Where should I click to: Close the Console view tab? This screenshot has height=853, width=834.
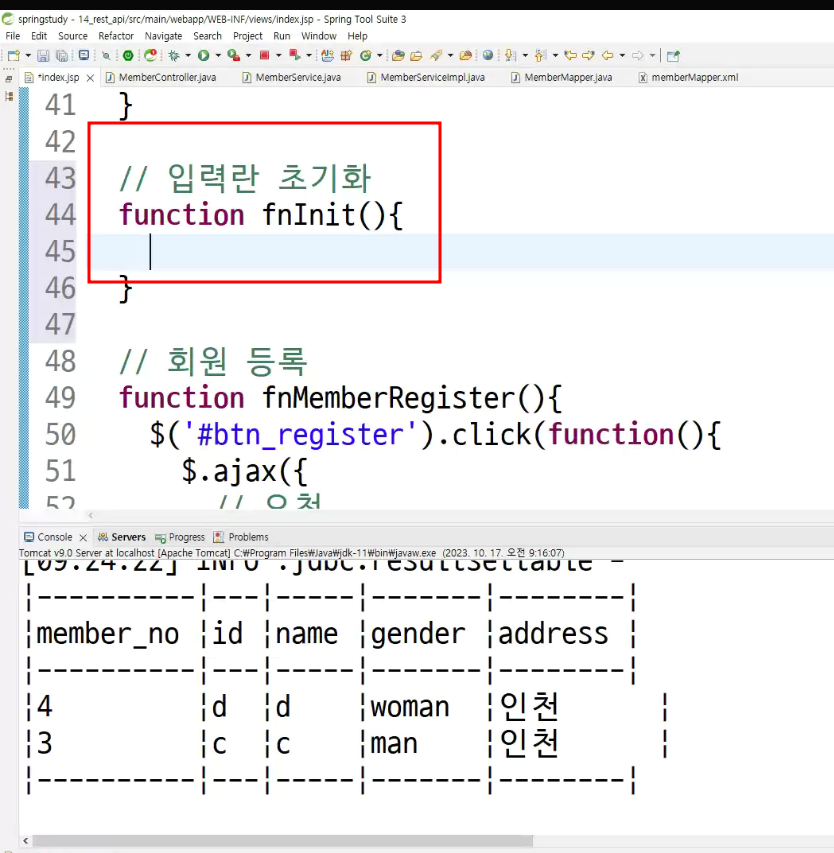pyautogui.click(x=83, y=537)
